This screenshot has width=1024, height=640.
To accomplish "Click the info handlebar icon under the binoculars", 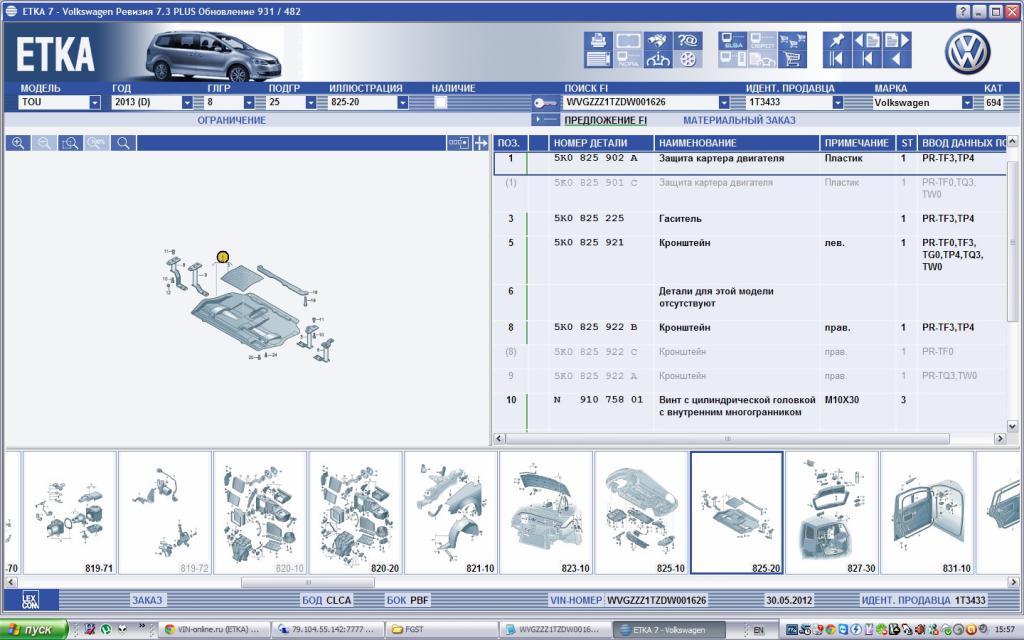I will (658, 59).
